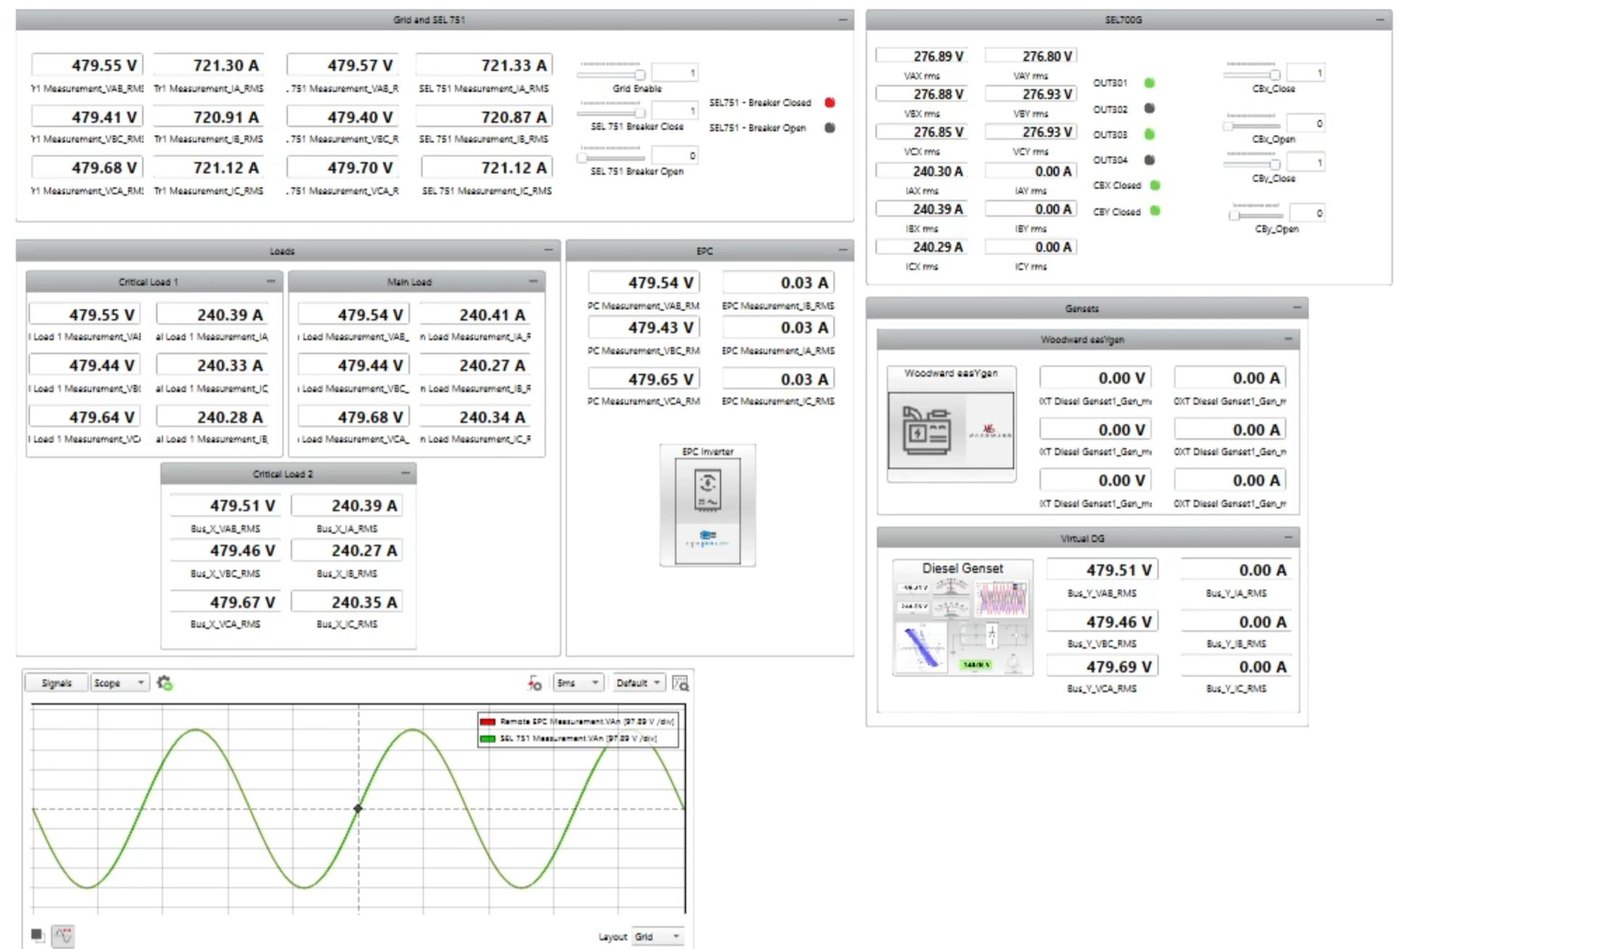Click the SEL 751 Breaker Open value field
The height and width of the screenshot is (949, 1600).
pos(675,155)
